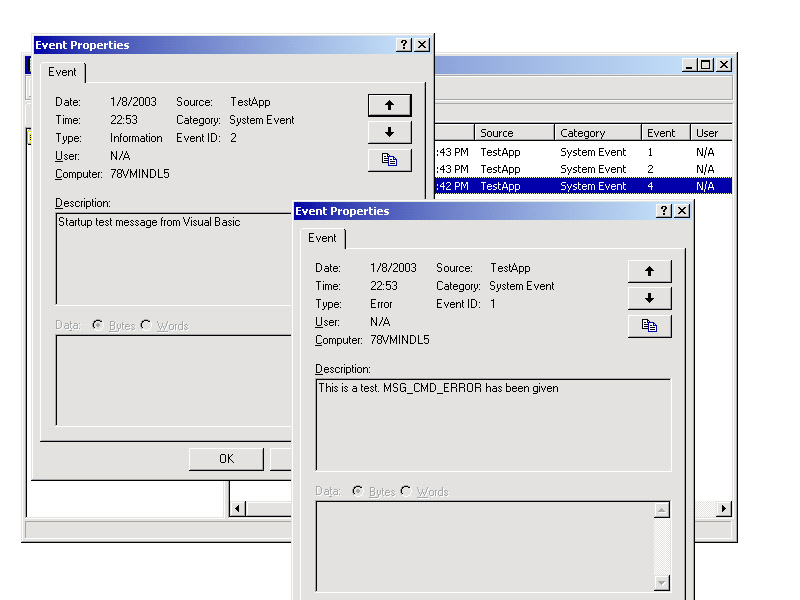Select the Words radio button in the Information event dialog

pos(146,325)
